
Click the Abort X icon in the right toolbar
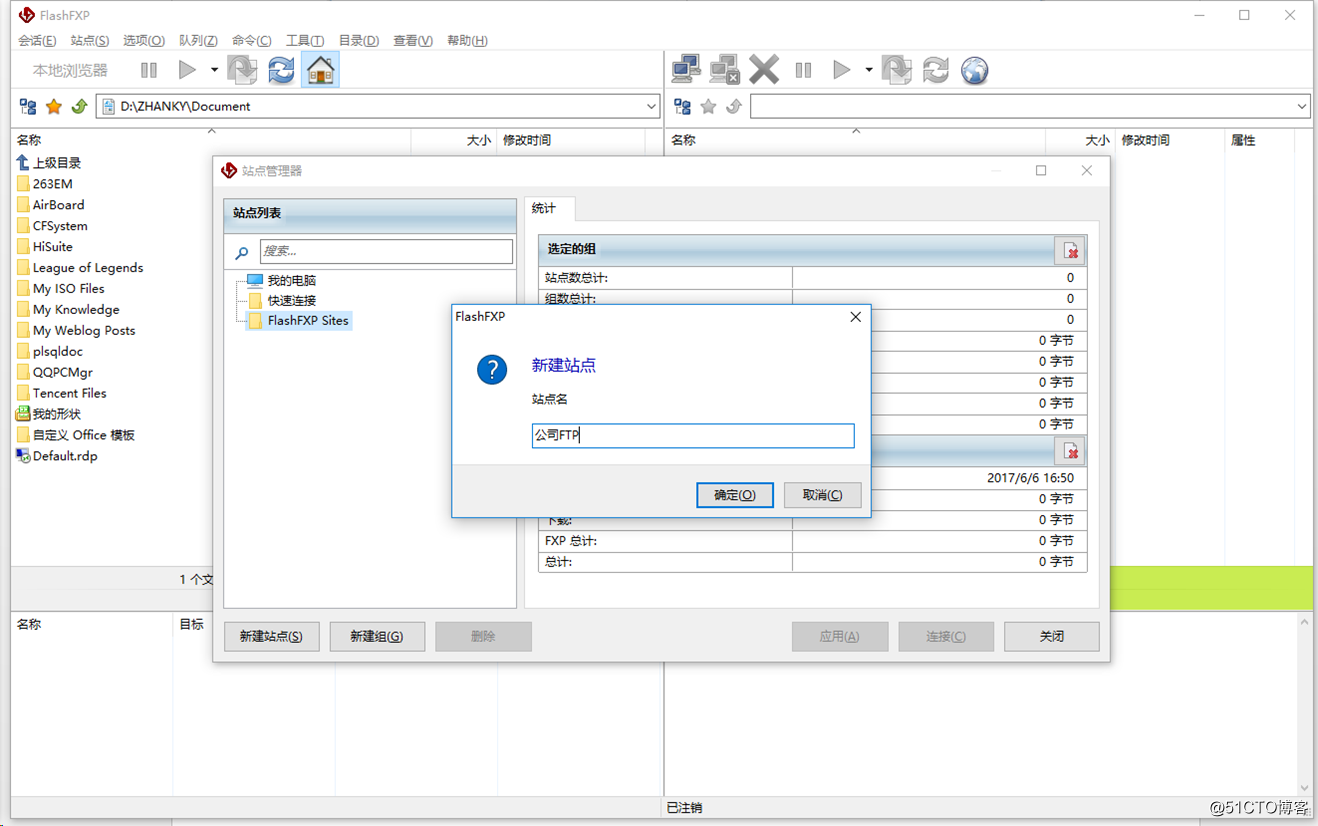pyautogui.click(x=764, y=70)
